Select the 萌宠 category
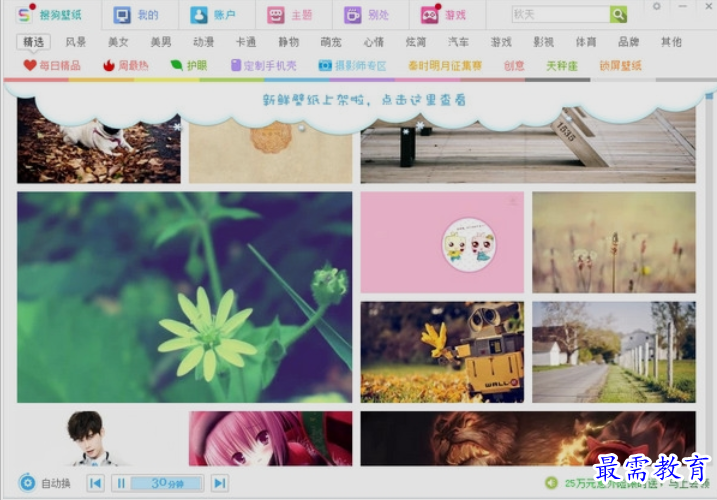Screen dimensions: 717x500 [x=331, y=42]
